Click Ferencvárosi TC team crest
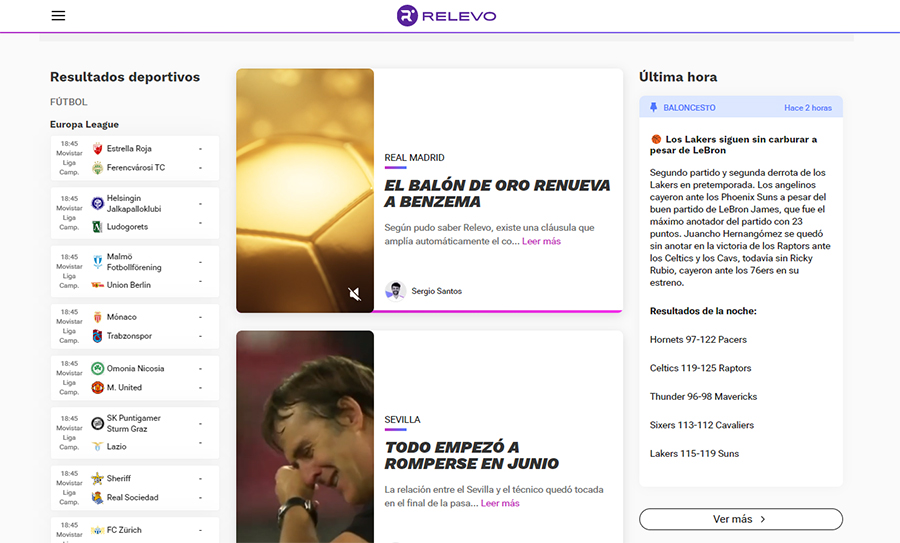 pos(98,168)
